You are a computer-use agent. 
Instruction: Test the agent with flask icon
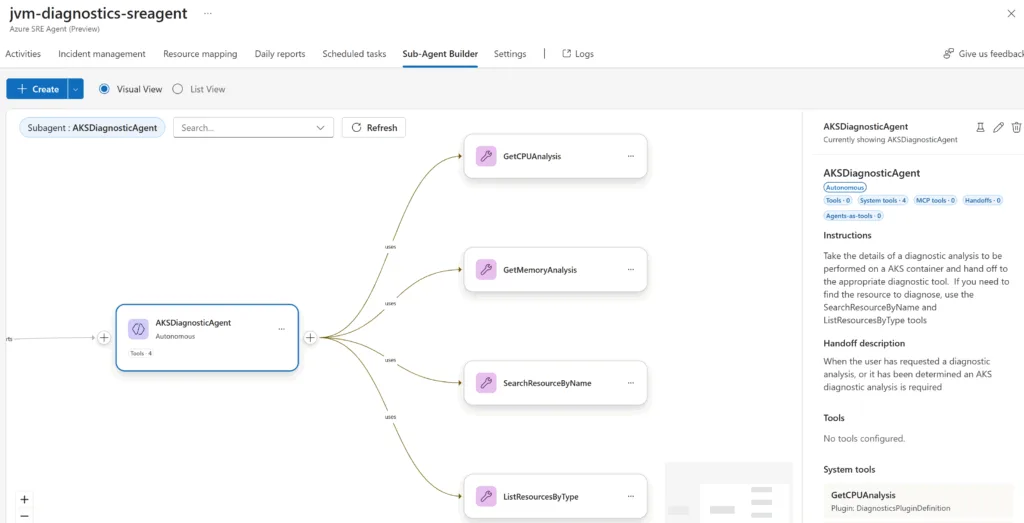[980, 127]
